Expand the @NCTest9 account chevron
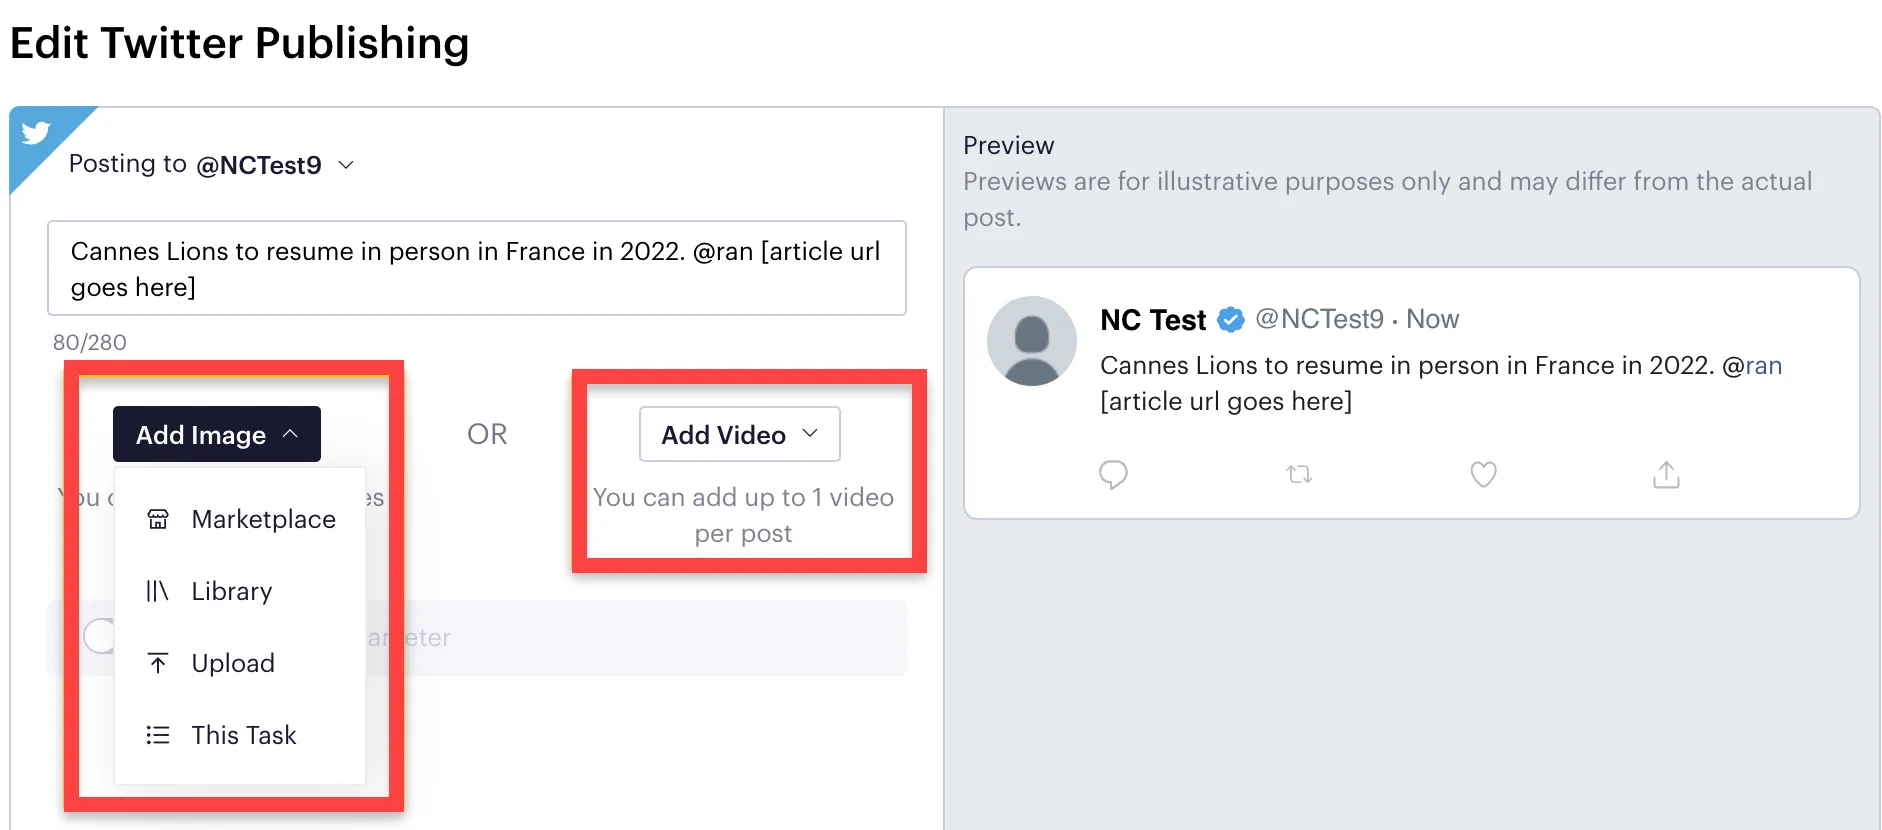1882x830 pixels. (x=346, y=165)
